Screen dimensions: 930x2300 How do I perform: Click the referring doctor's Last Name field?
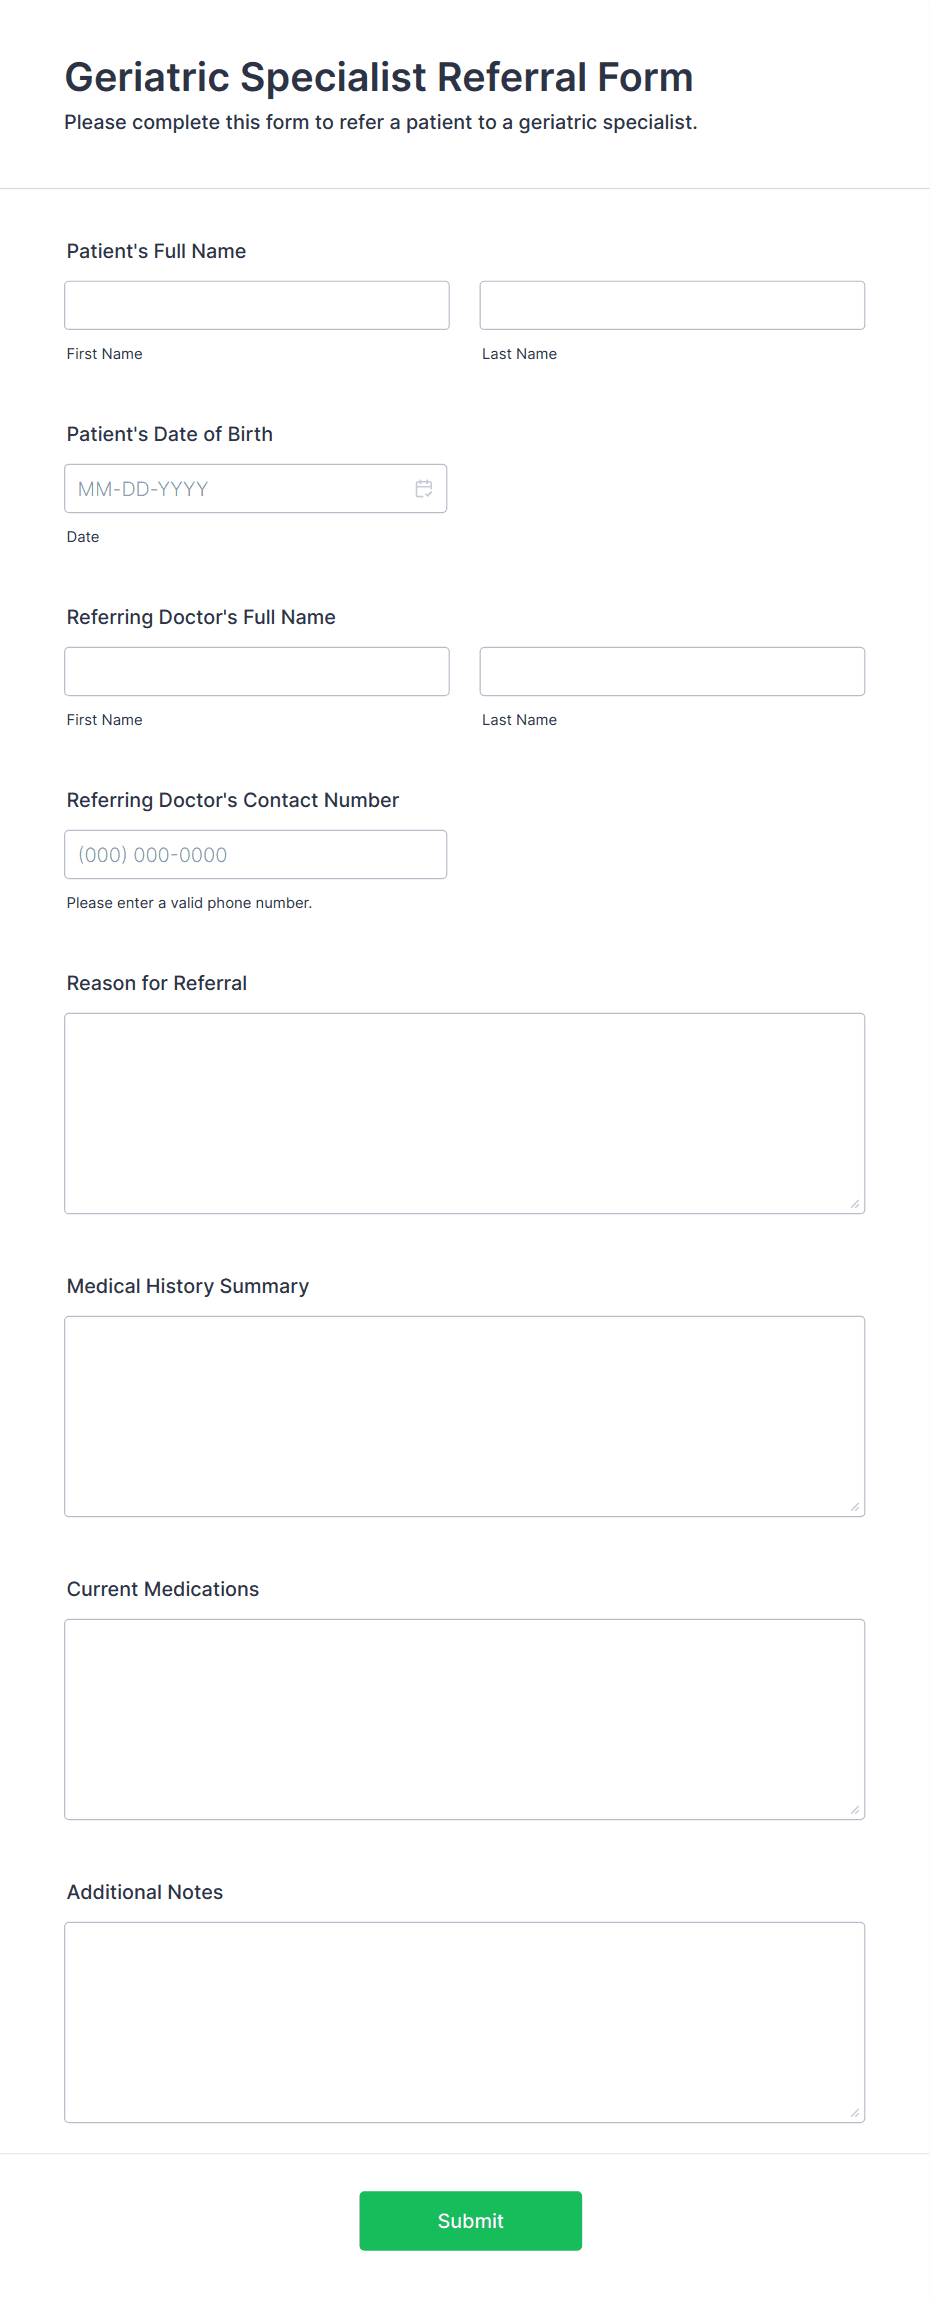[x=672, y=671]
